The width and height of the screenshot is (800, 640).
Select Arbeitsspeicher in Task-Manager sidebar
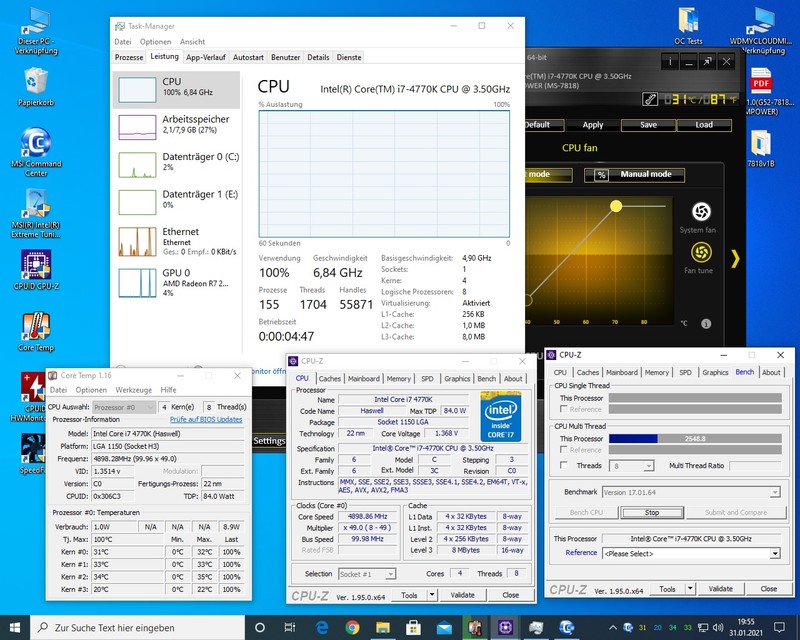click(176, 126)
